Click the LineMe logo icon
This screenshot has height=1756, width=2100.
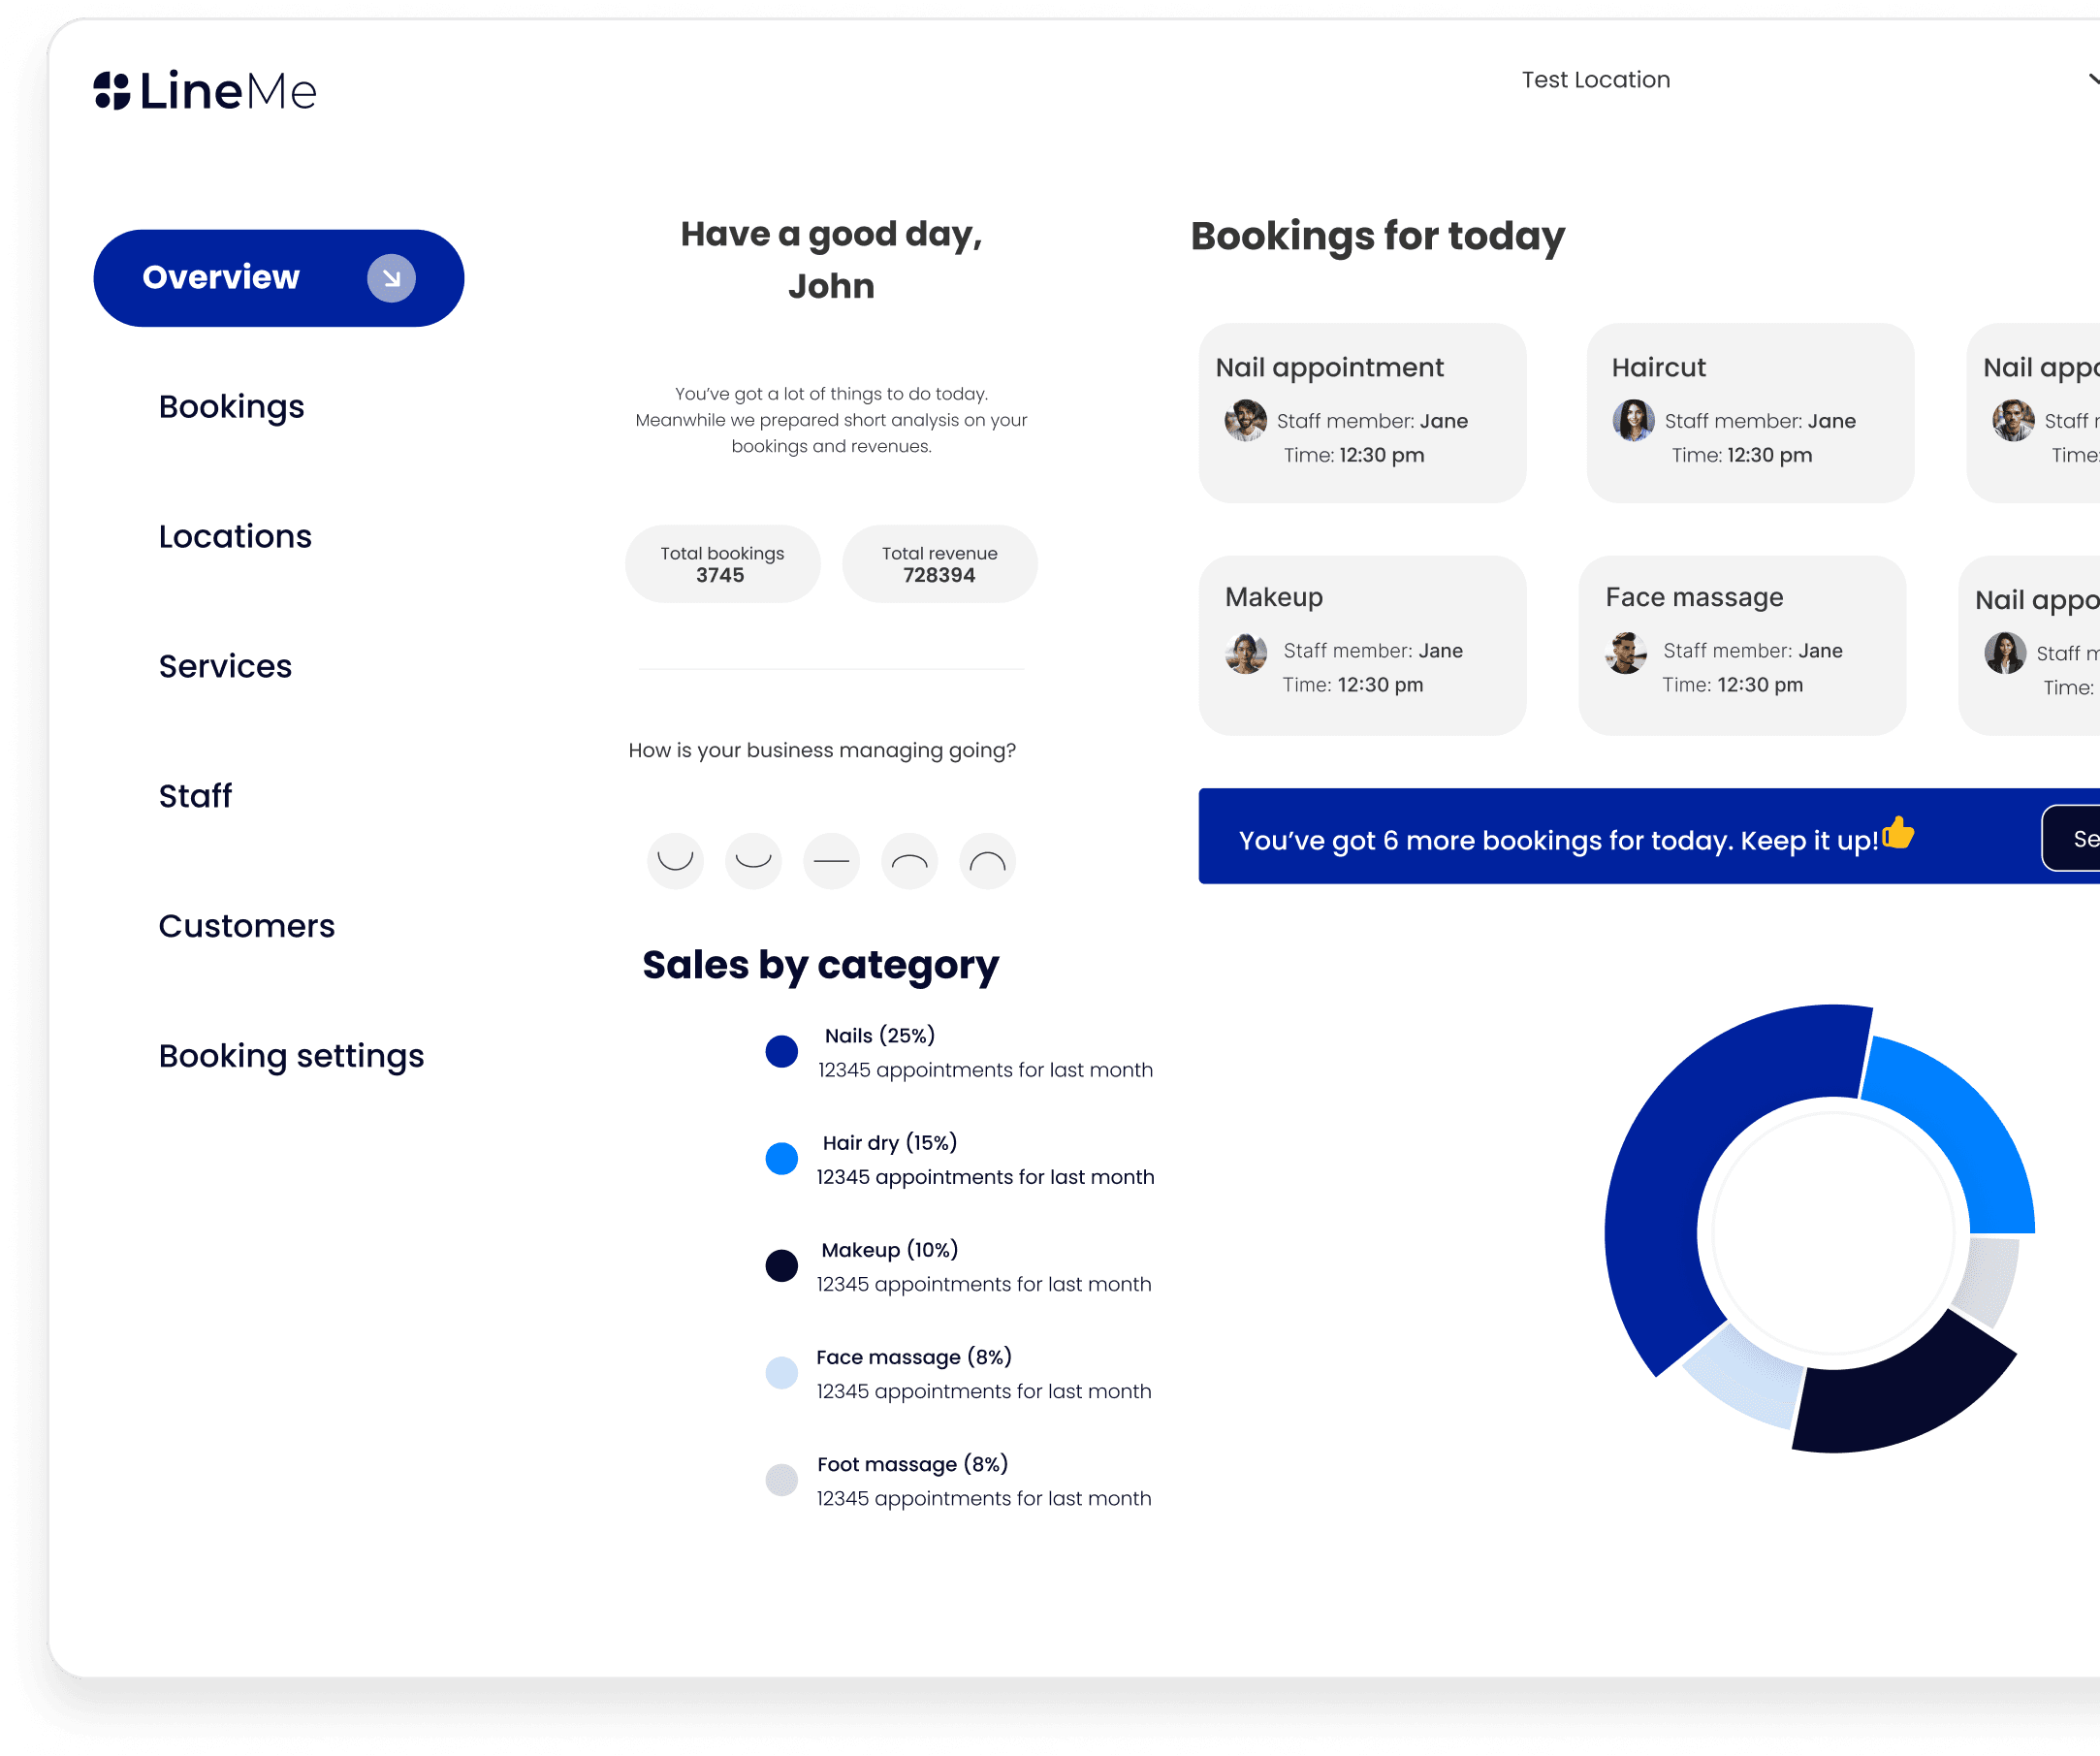112,91
